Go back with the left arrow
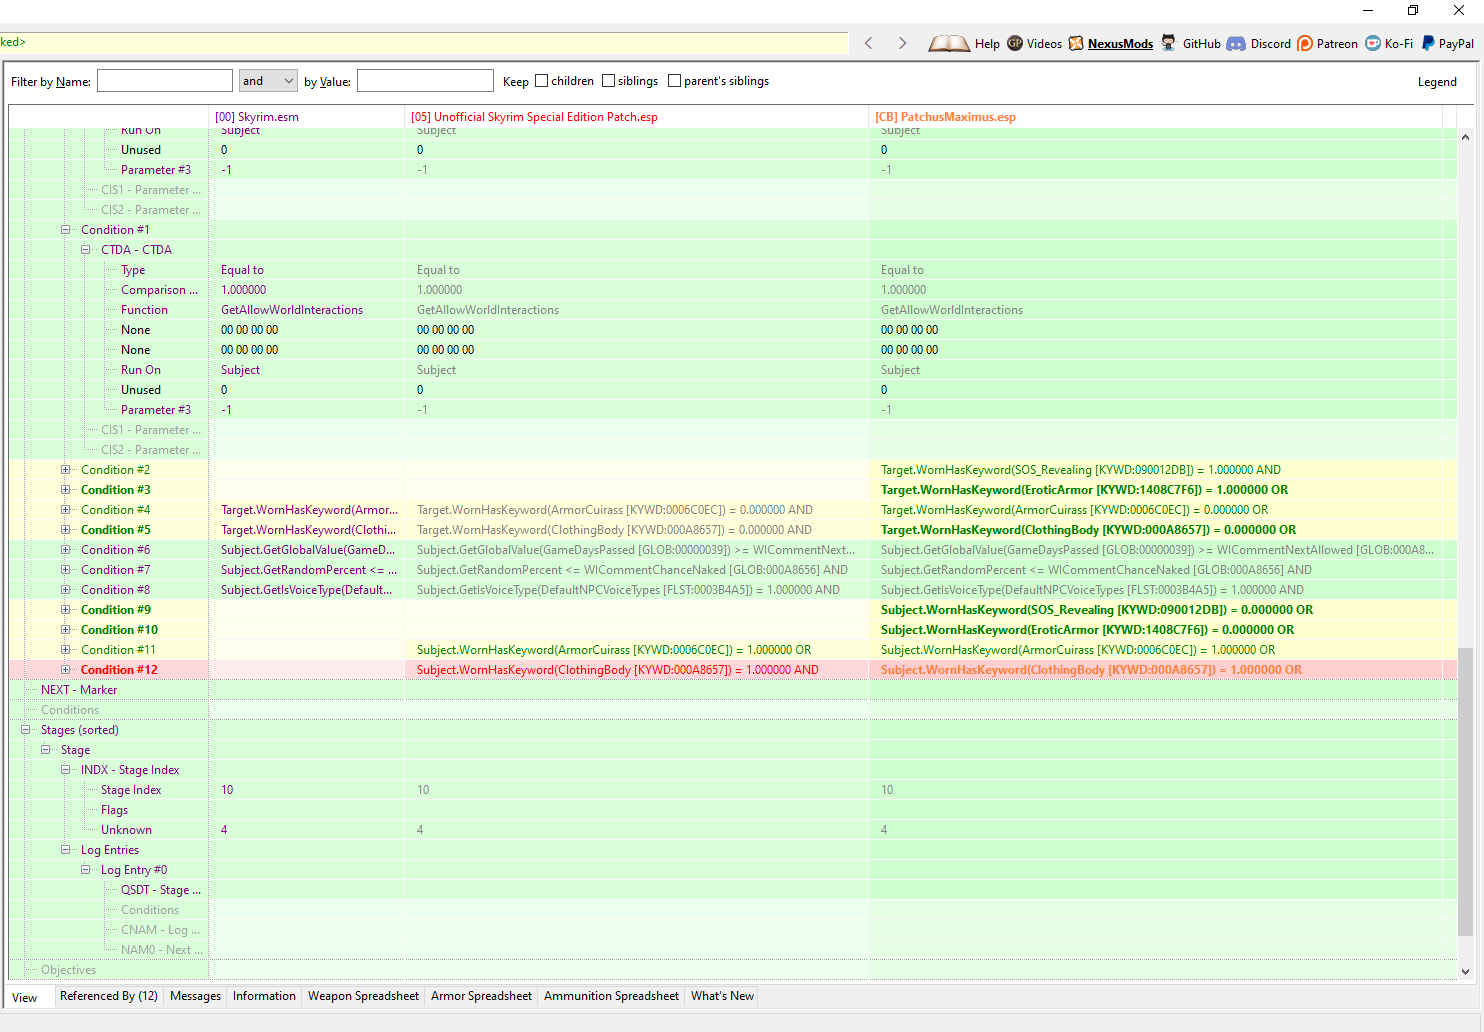This screenshot has width=1484, height=1032. 868,43
